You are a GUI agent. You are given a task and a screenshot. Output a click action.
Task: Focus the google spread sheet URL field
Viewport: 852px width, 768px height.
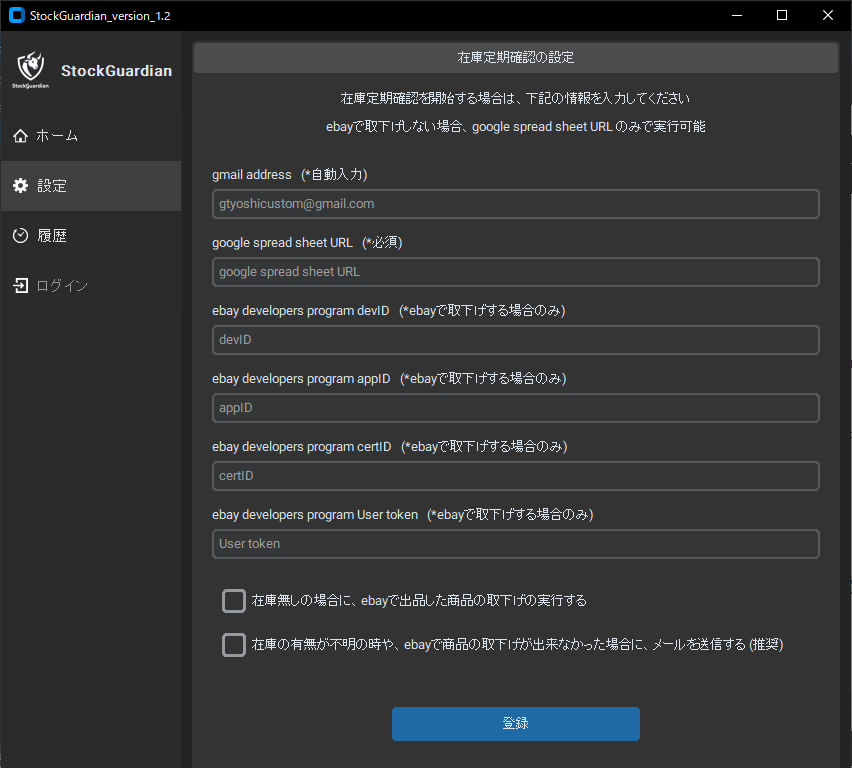pos(516,272)
